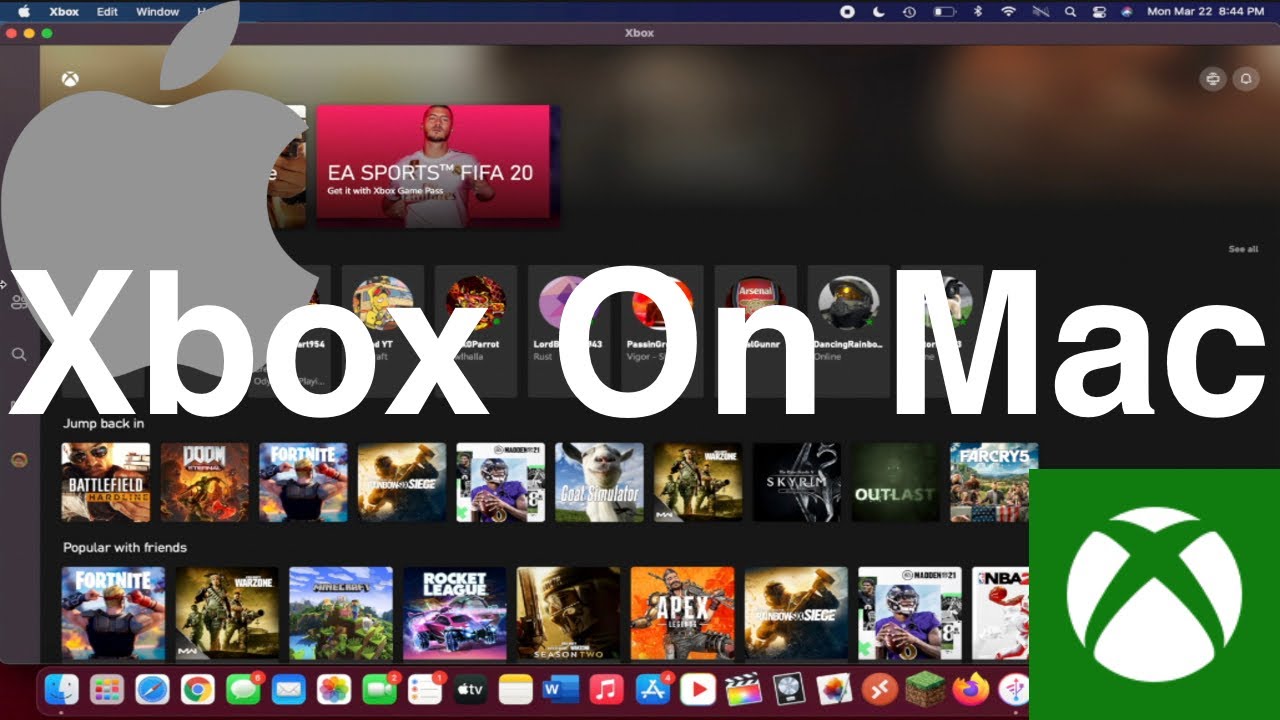Open Time Machine menu bar icon

(910, 12)
